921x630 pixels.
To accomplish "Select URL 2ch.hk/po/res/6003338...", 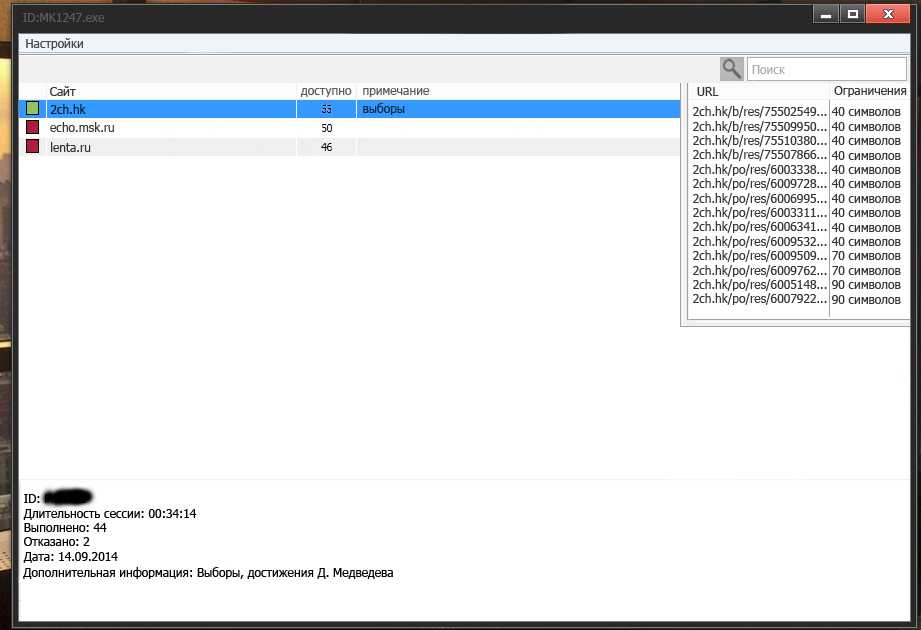I will pyautogui.click(x=759, y=170).
